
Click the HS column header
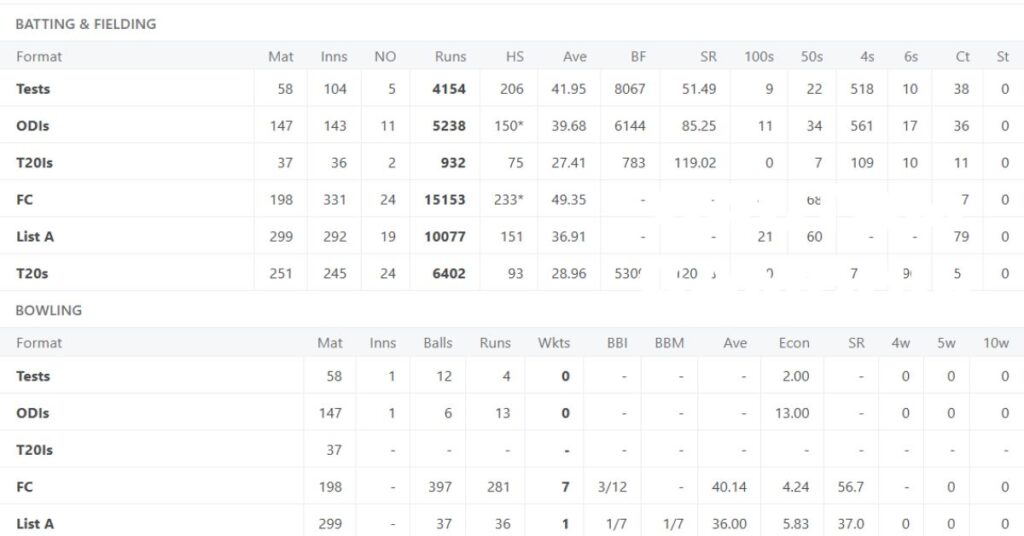tap(514, 57)
